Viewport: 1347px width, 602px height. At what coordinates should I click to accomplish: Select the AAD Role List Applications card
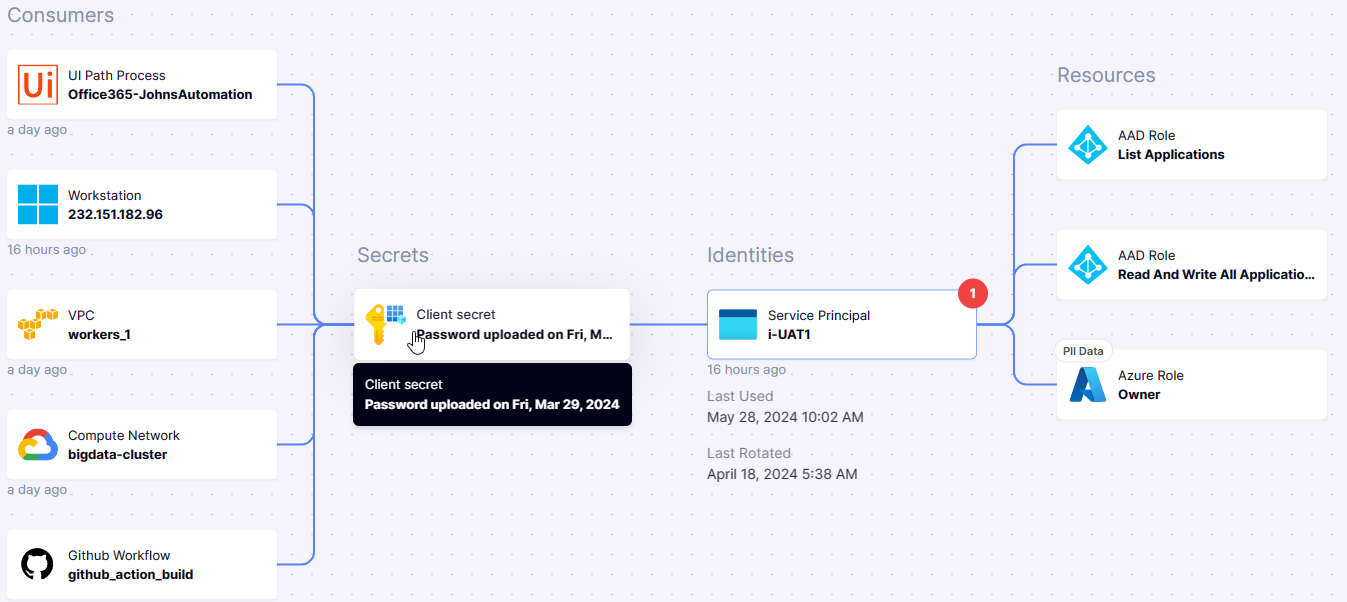[x=1190, y=144]
